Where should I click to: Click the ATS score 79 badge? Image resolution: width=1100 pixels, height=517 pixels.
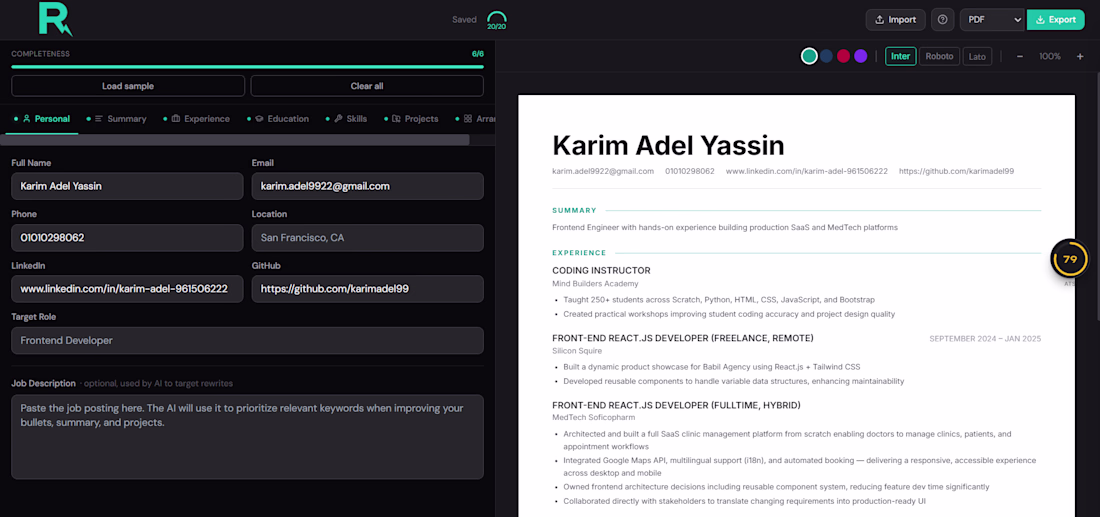pyautogui.click(x=1069, y=260)
